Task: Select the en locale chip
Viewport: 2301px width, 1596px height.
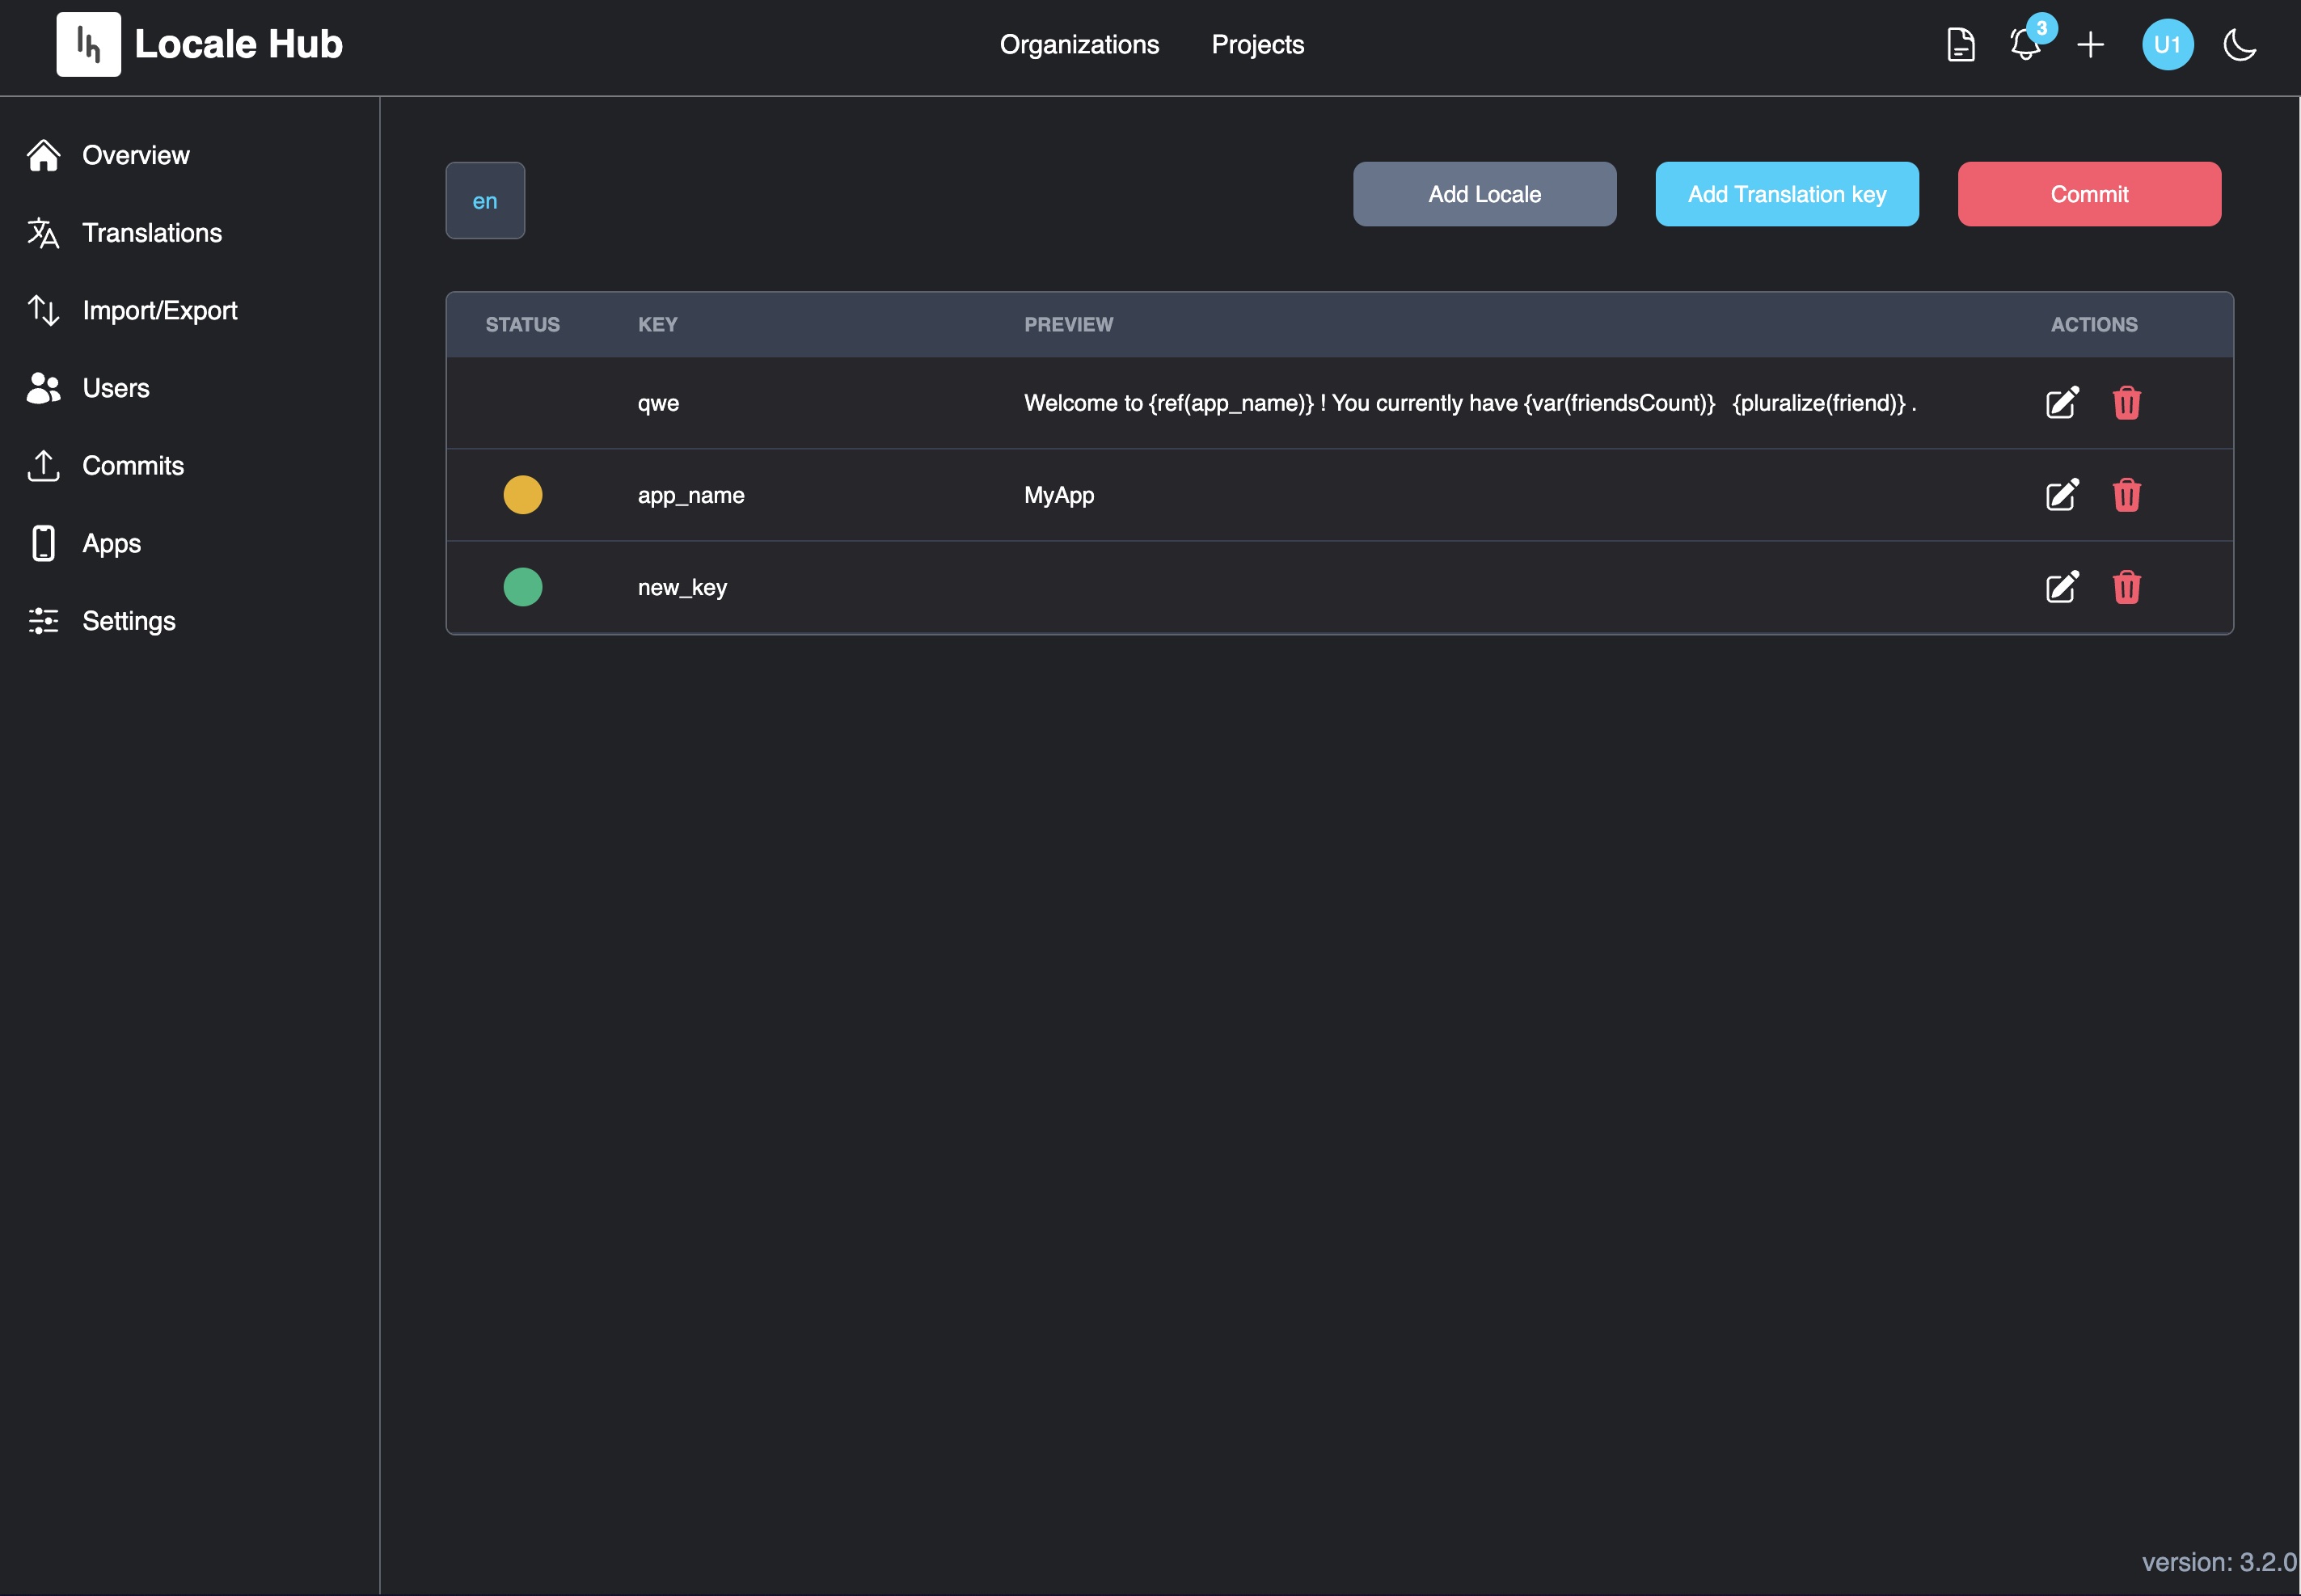Action: click(485, 200)
